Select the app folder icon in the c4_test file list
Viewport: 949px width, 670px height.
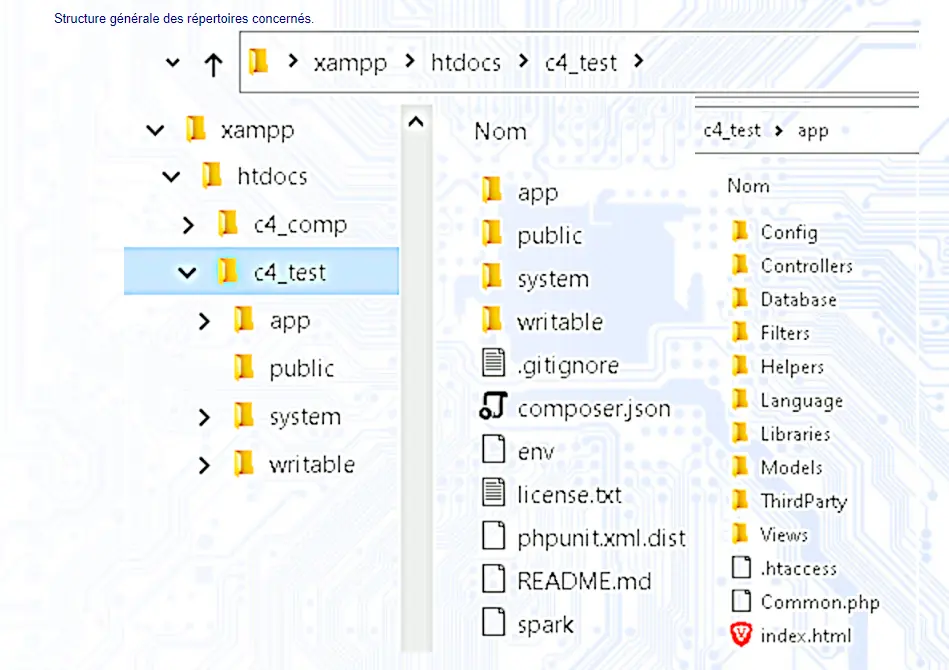[492, 190]
